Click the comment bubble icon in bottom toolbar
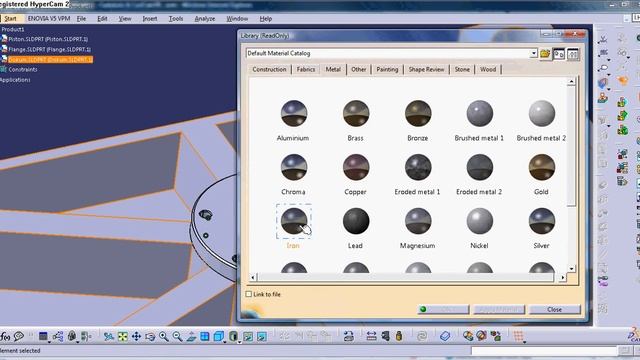640x360 pixels. [x=19, y=336]
